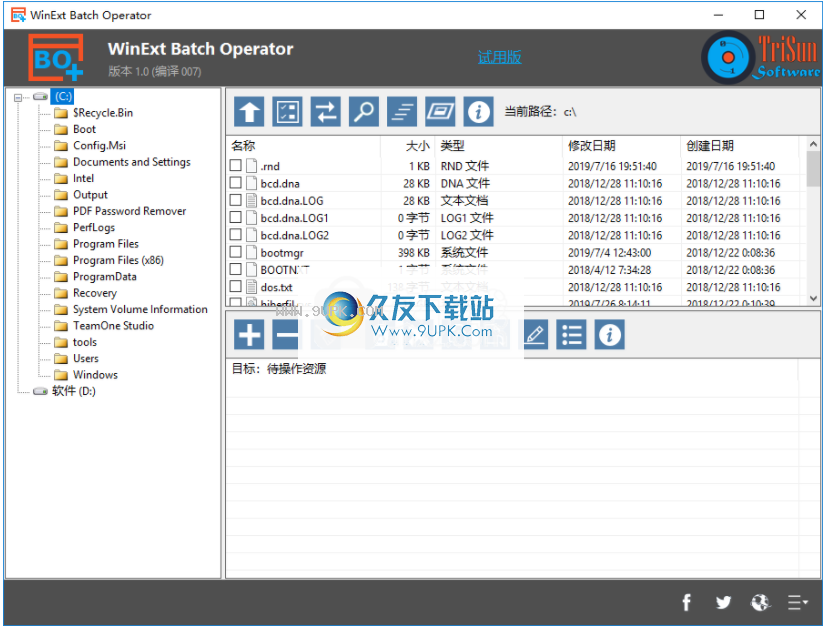Image resolution: width=823 pixels, height=628 pixels.
Task: Open info icon in file toolbar
Action: 479,111
